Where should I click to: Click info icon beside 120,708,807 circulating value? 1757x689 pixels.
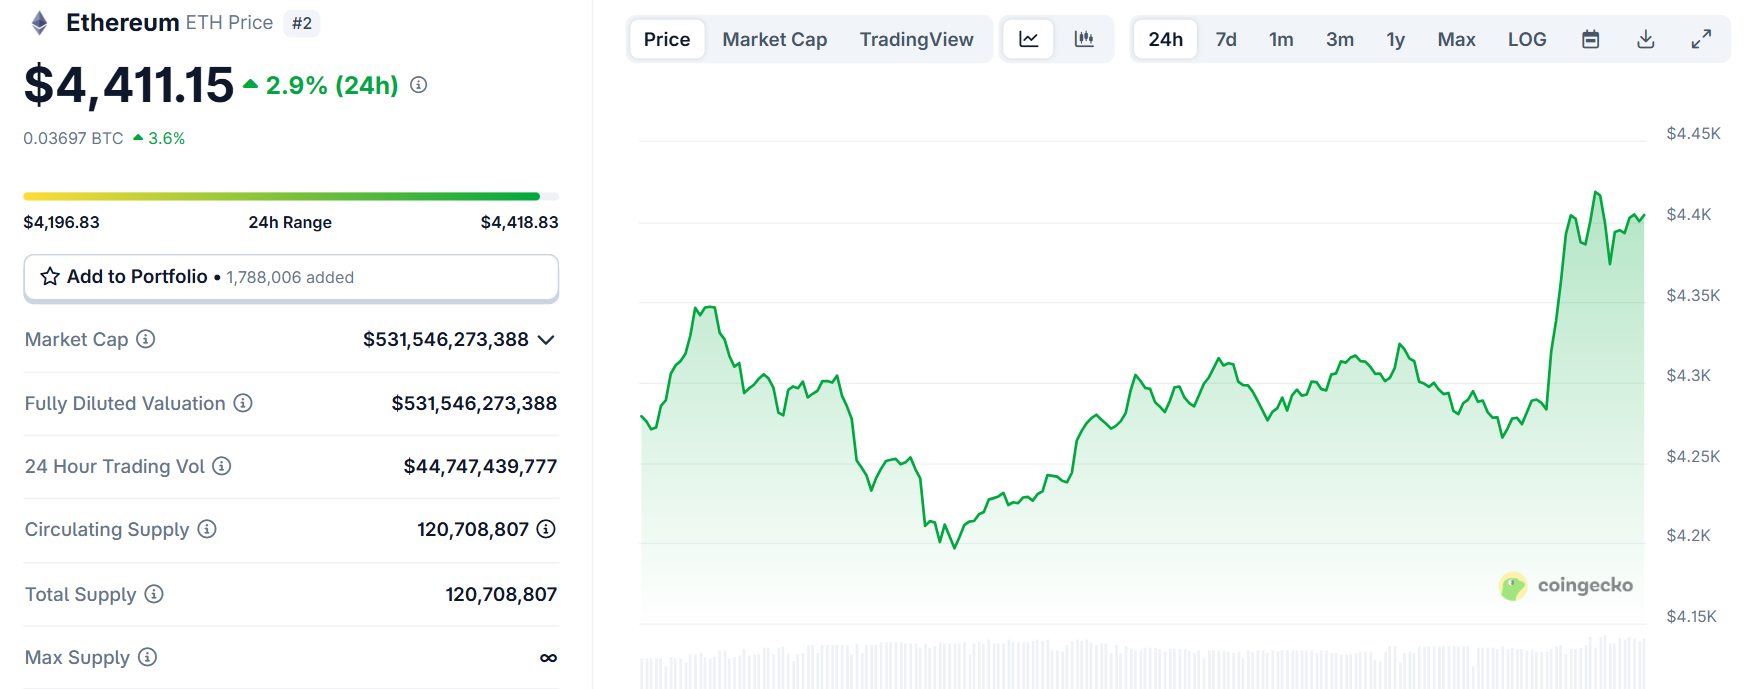[546, 529]
